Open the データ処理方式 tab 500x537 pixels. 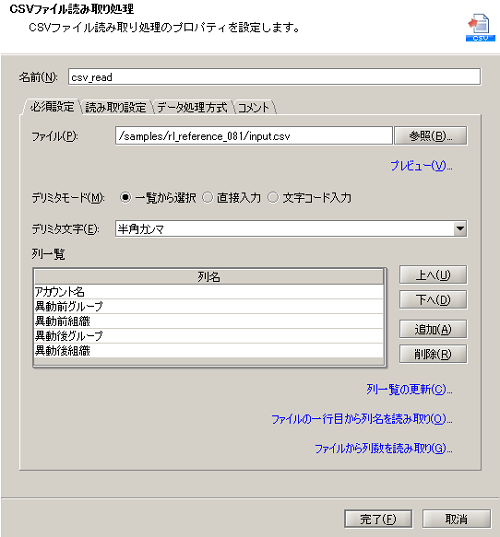(192, 107)
